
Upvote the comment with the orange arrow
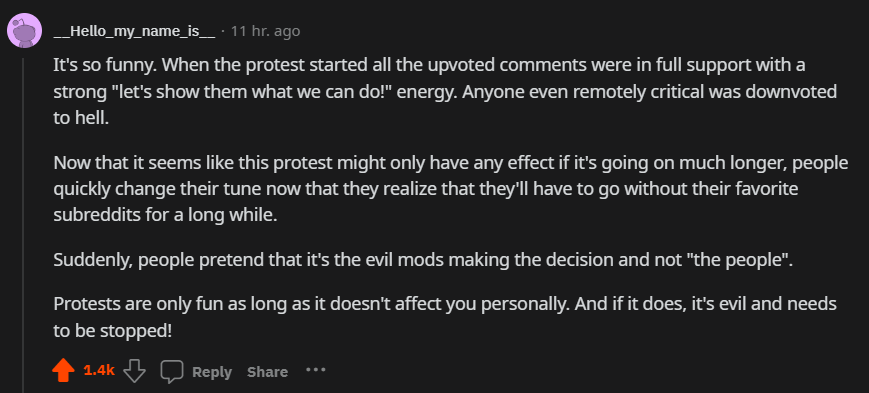click(x=63, y=371)
